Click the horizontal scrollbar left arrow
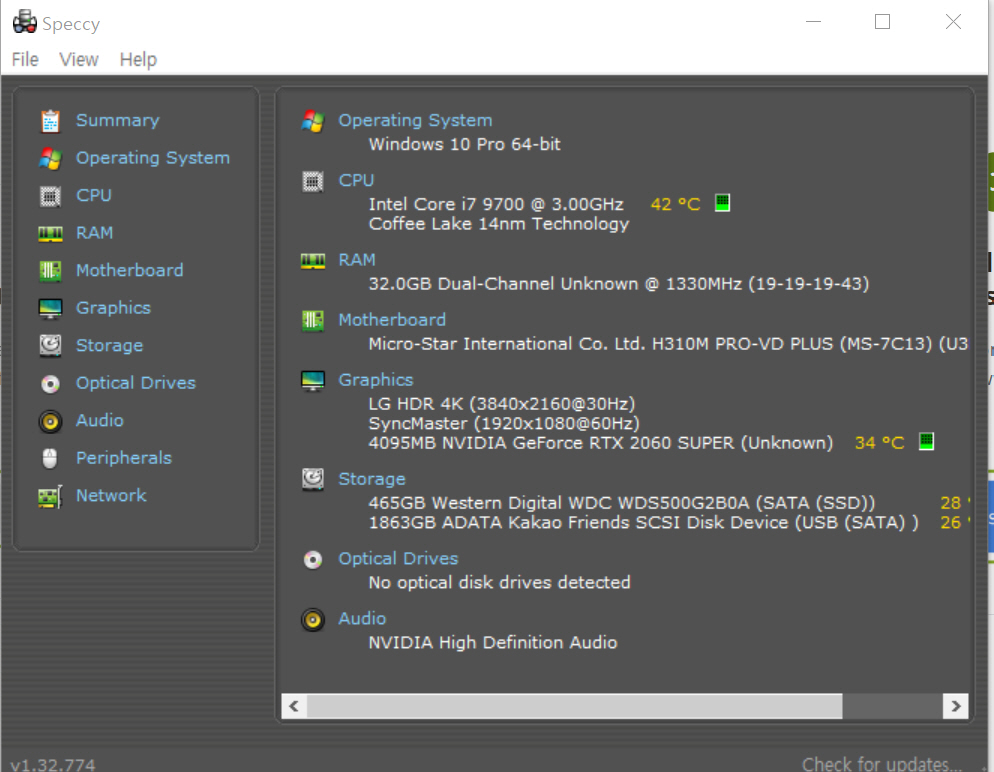Viewport: 994px width, 772px height. tap(294, 706)
